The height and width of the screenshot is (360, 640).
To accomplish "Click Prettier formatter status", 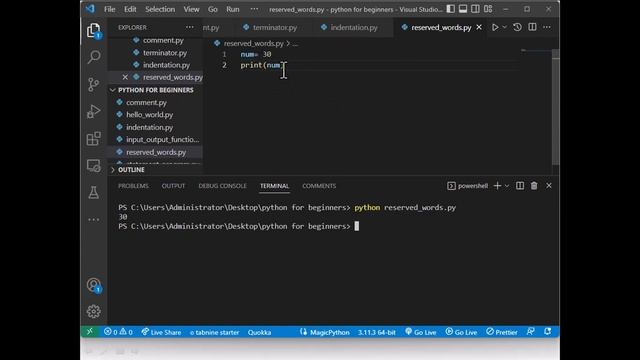I will pyautogui.click(x=502, y=332).
